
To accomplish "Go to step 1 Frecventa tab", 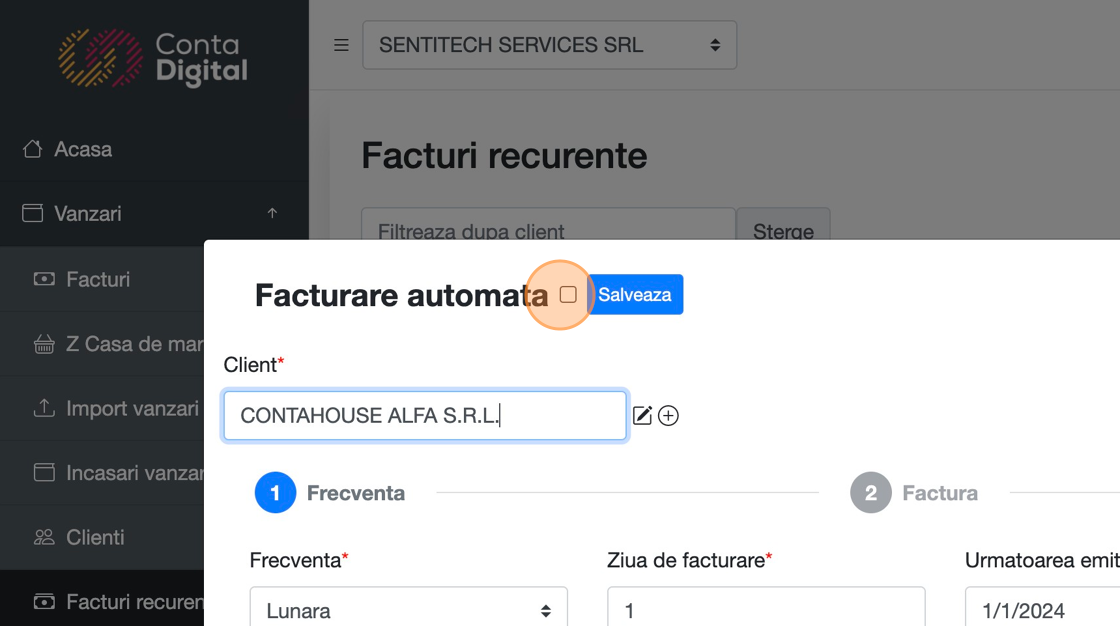I will click(x=275, y=493).
